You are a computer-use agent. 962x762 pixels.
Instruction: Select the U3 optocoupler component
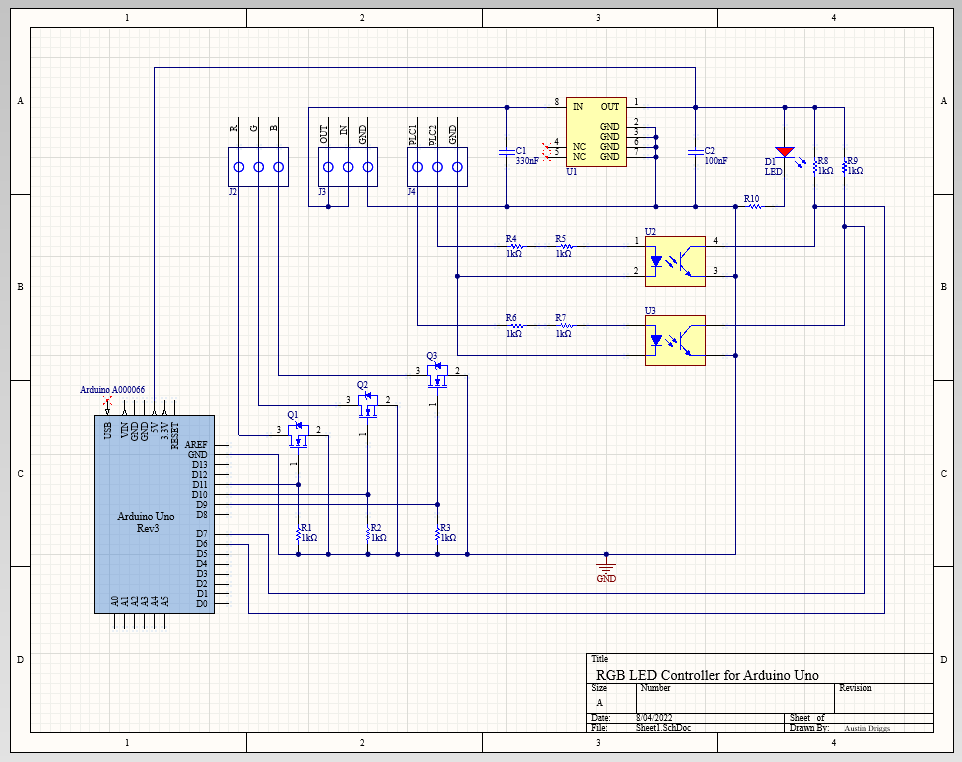click(x=674, y=340)
